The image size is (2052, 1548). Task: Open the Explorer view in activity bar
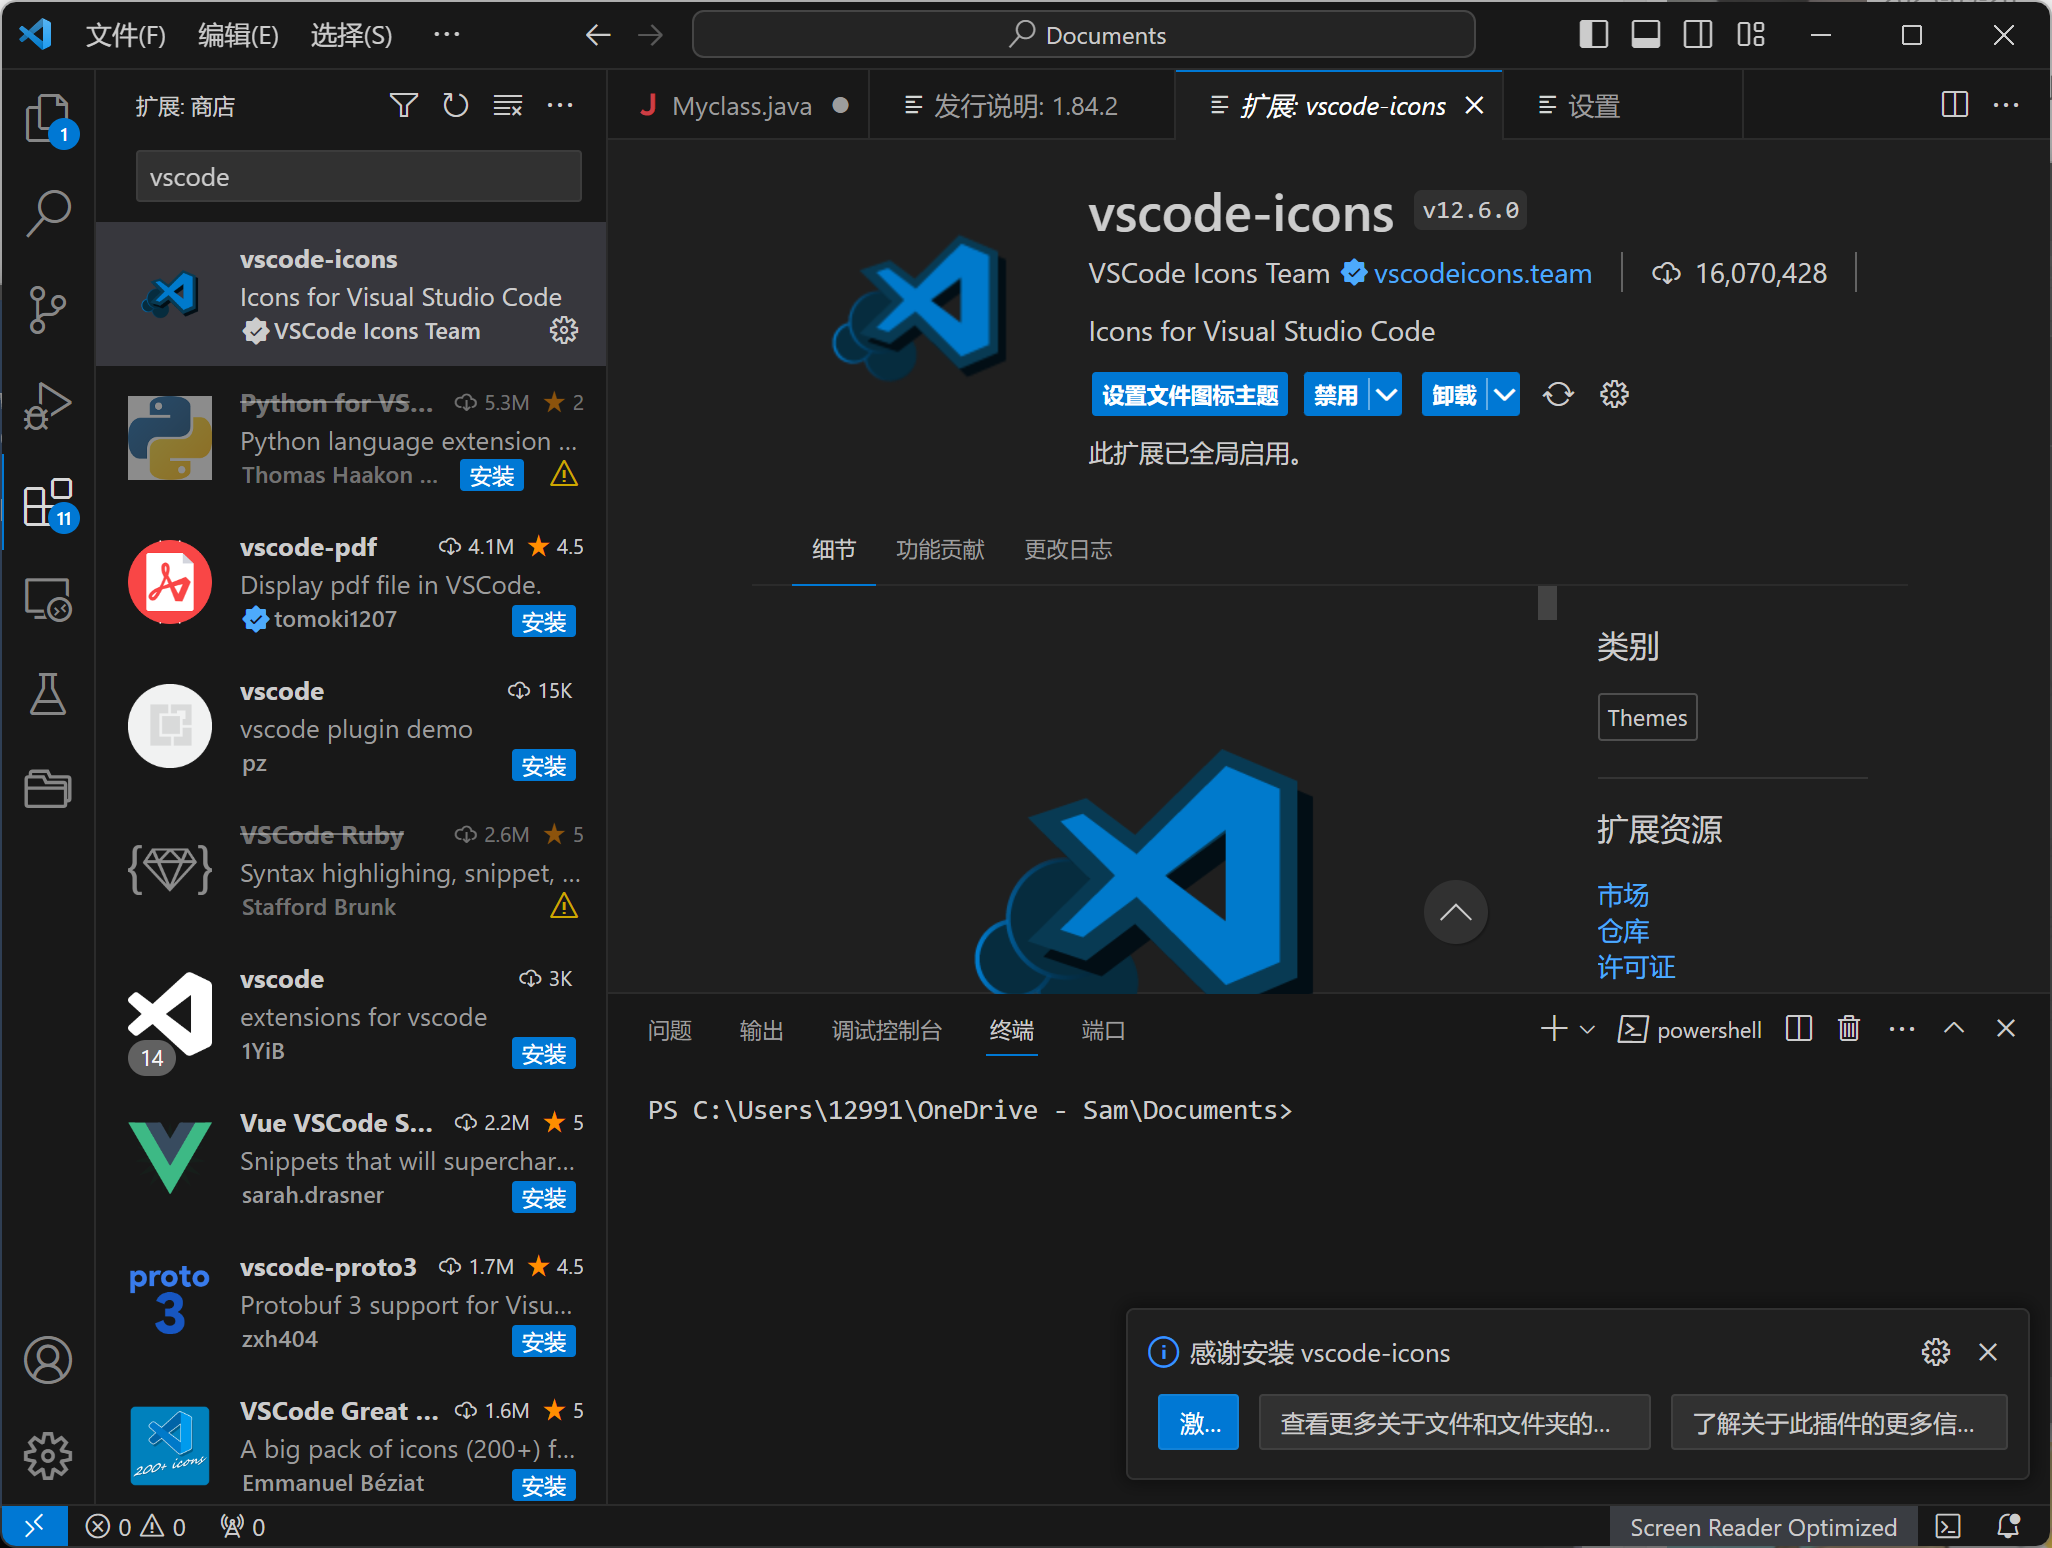coord(48,118)
